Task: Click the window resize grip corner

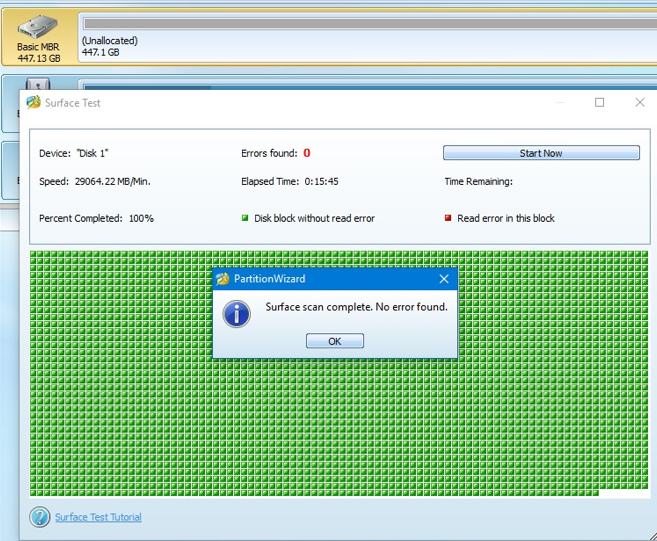Action: pos(652,536)
